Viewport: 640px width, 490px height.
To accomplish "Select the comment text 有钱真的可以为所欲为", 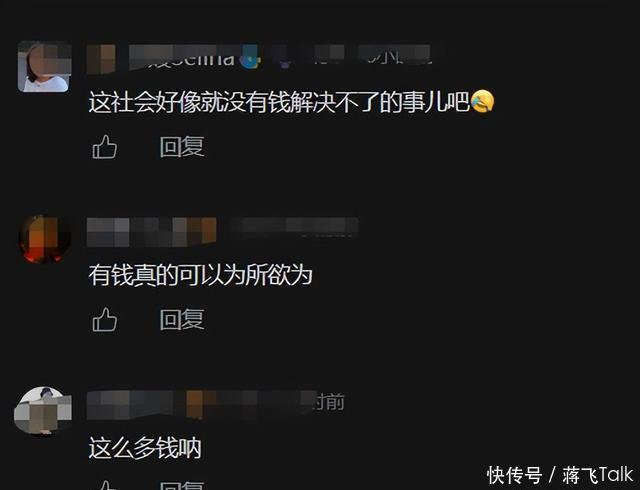I will point(200,275).
